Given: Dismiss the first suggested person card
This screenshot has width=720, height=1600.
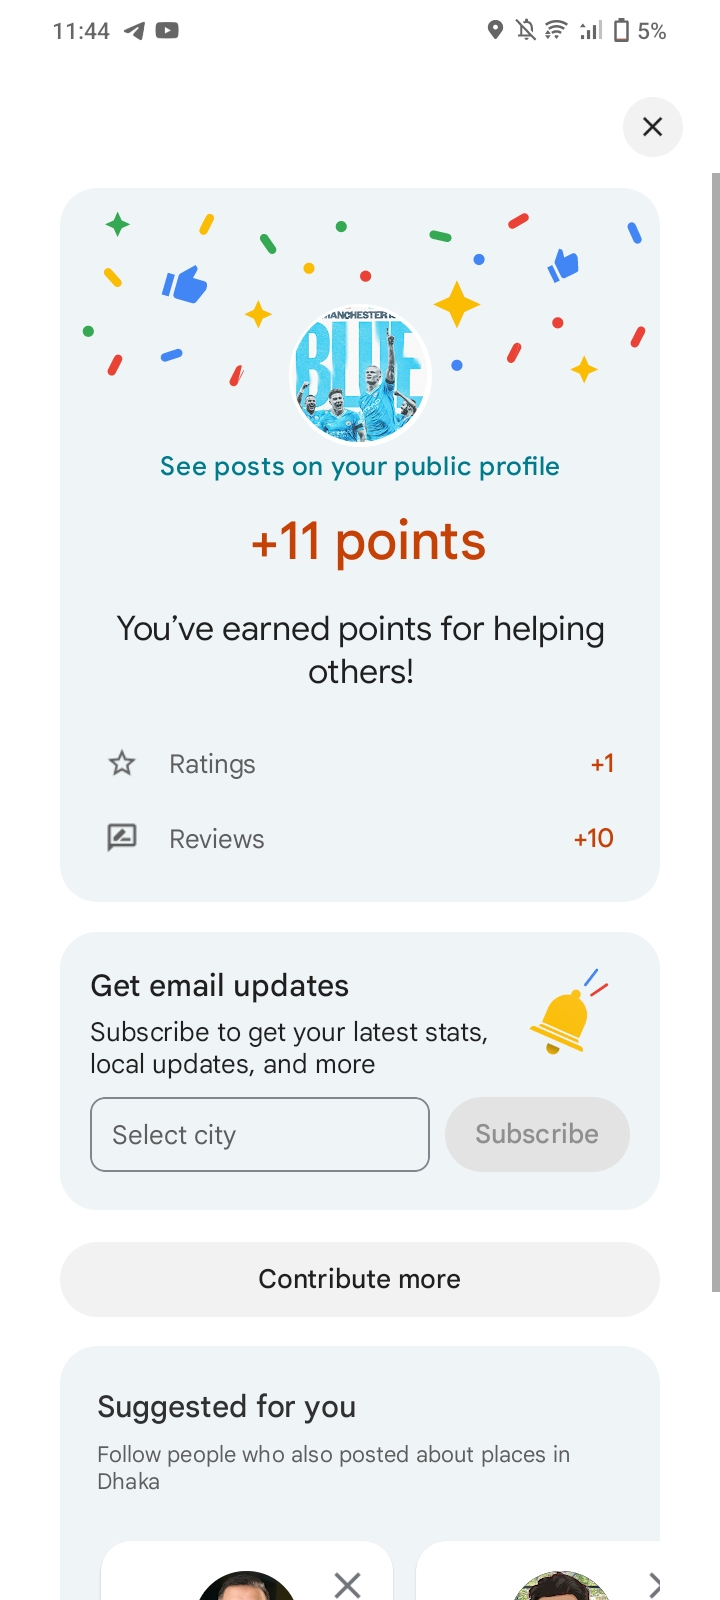Looking at the screenshot, I should [x=347, y=1584].
